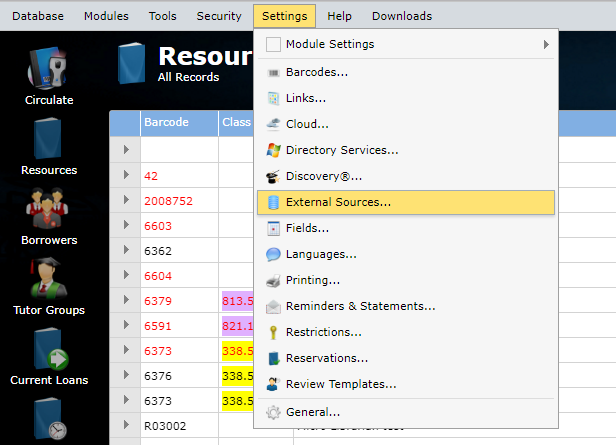This screenshot has width=616, height=445.
Task: Open the Help menu
Action: click(x=339, y=16)
